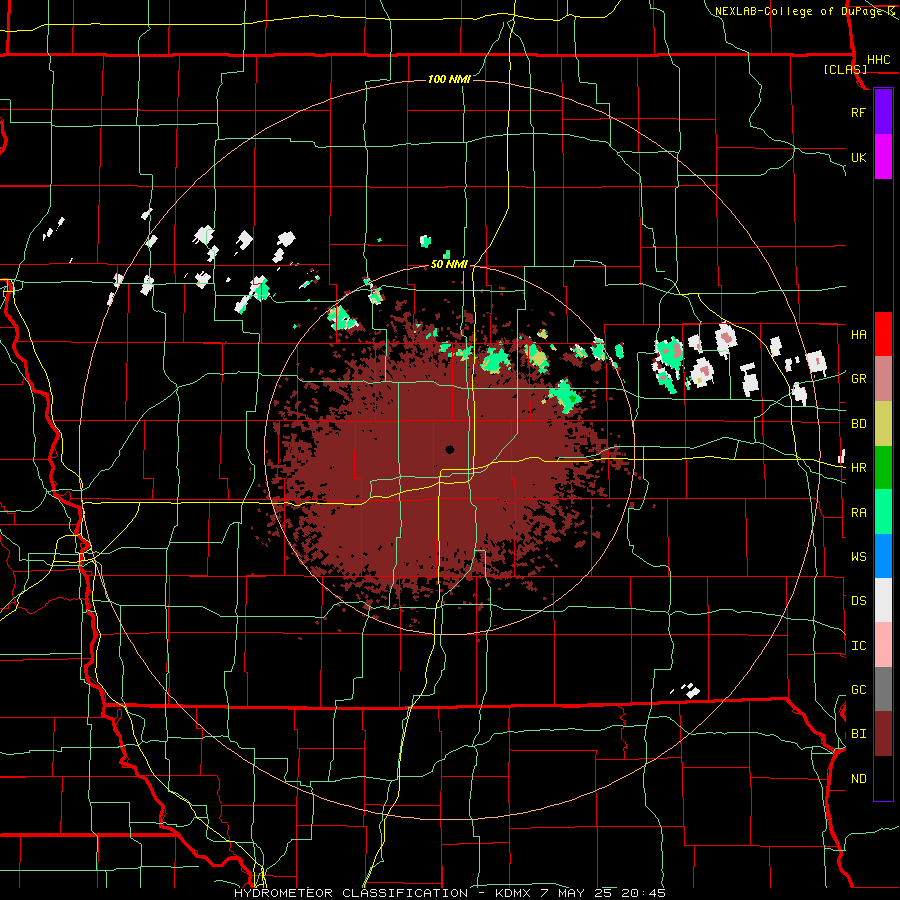900x900 pixels.
Task: Click the HA legend label
Action: [x=859, y=334]
